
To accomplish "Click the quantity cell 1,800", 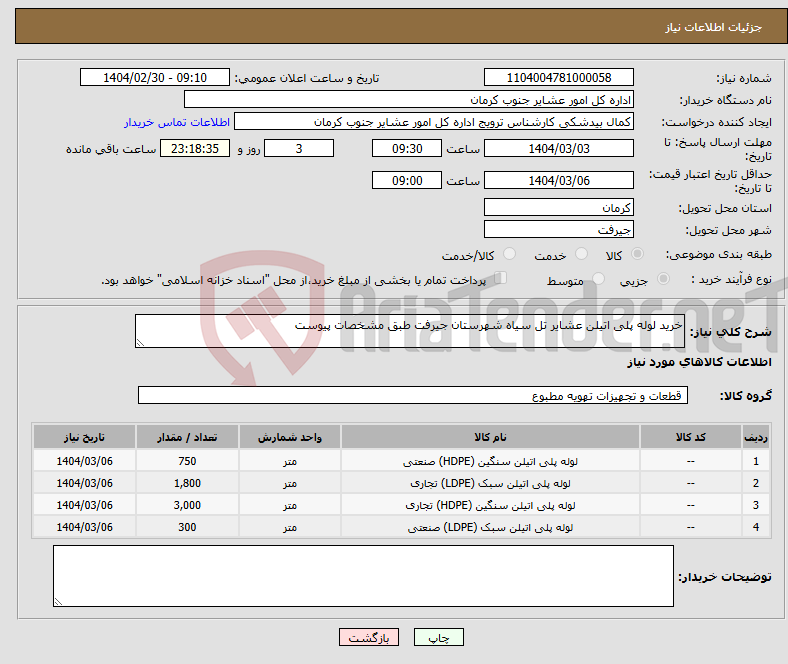I will click(x=187, y=483).
